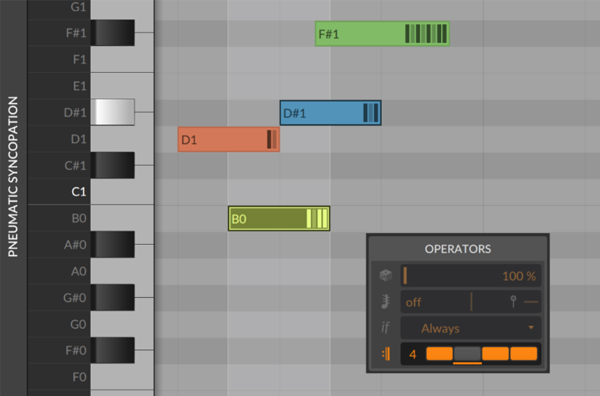Click the F#0 black piano key
The height and width of the screenshot is (396, 600).
[x=112, y=350]
